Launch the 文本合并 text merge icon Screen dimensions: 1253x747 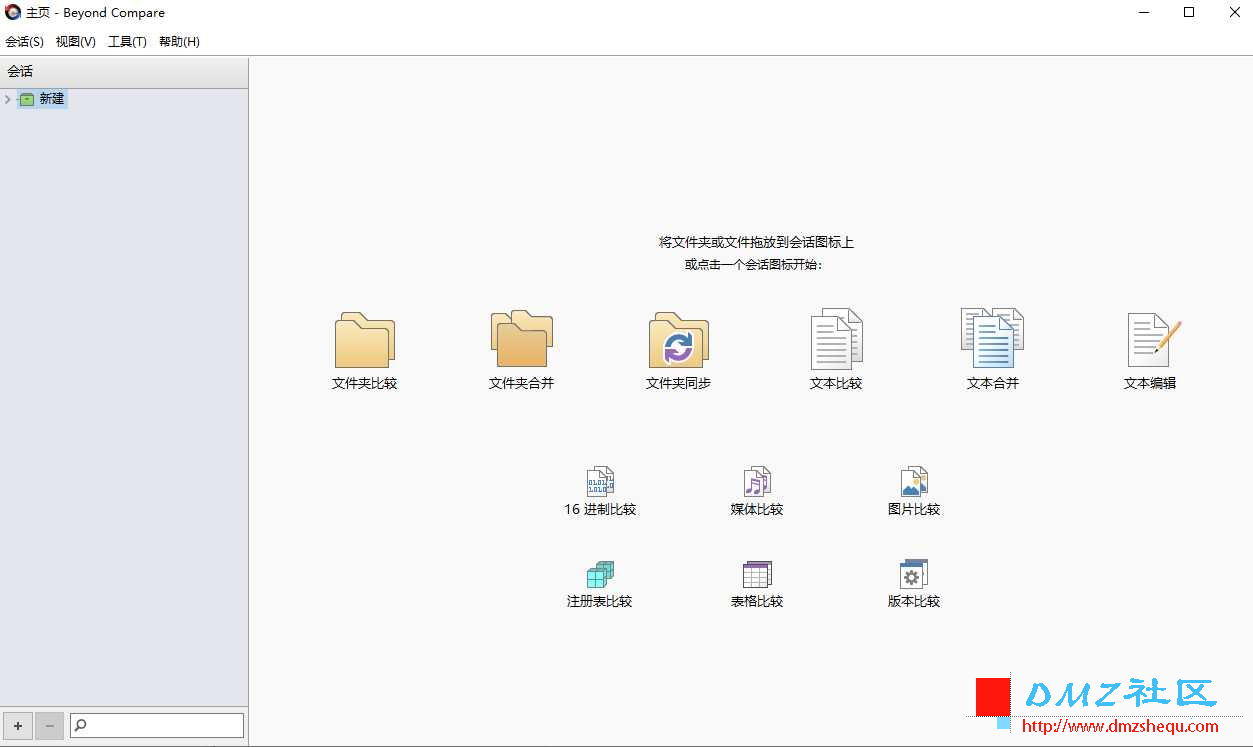992,338
